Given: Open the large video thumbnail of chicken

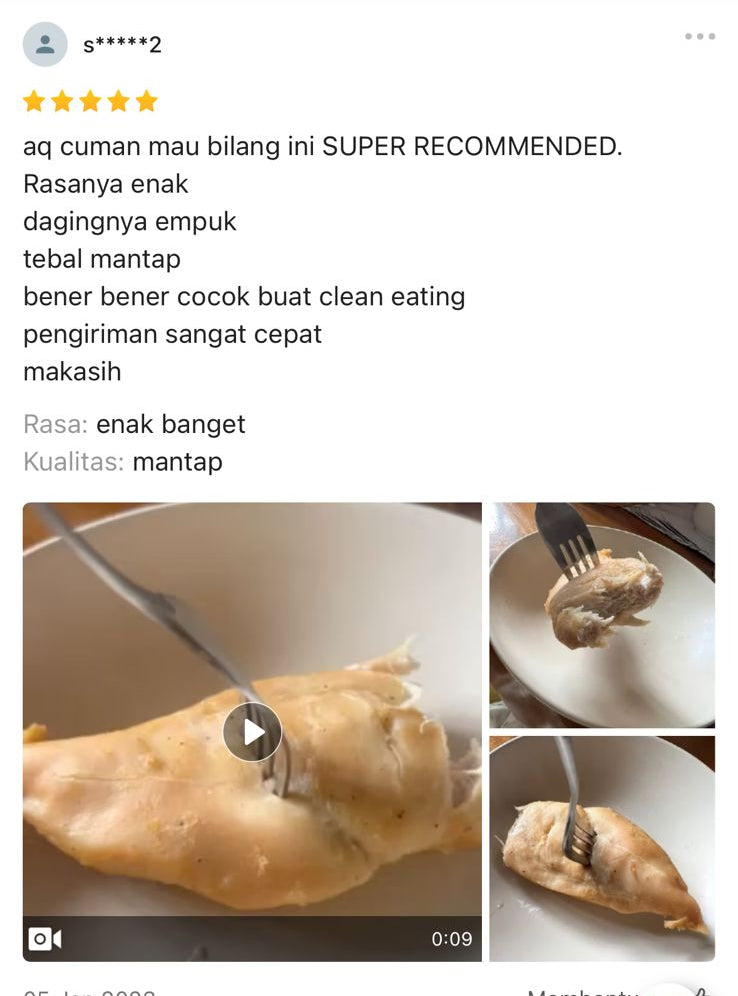Looking at the screenshot, I should click(x=252, y=732).
